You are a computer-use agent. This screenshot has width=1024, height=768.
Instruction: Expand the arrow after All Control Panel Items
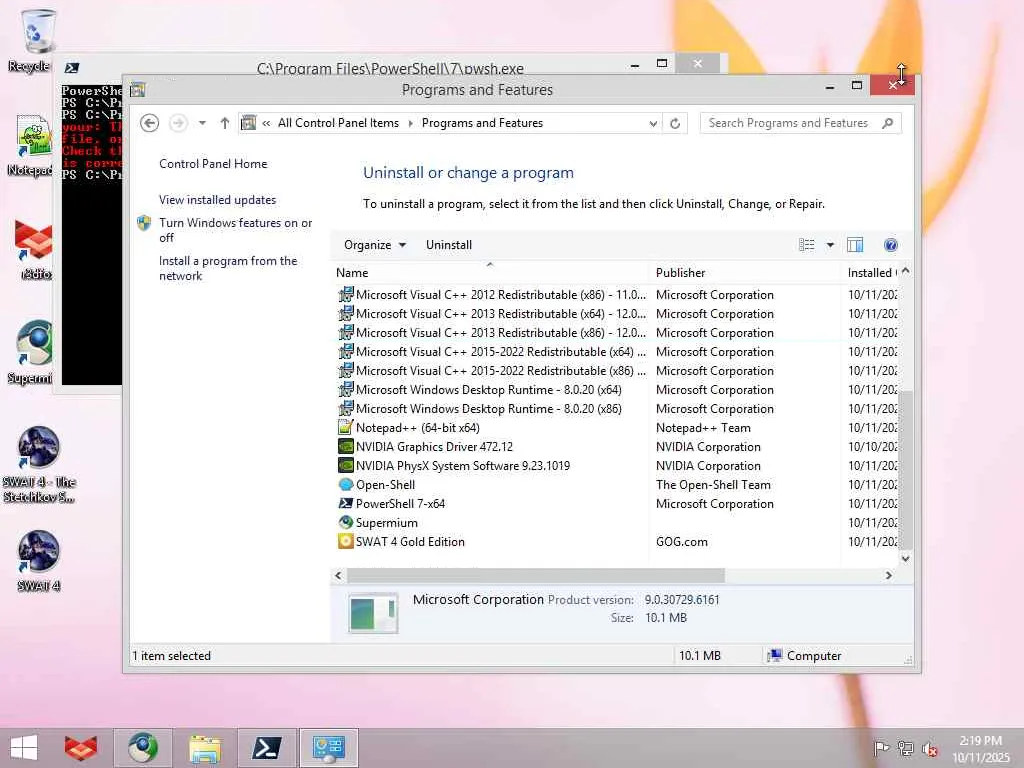410,123
